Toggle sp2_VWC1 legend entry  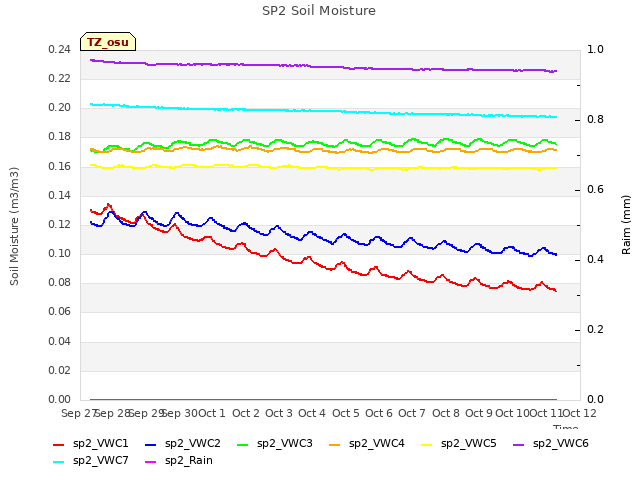91,444
